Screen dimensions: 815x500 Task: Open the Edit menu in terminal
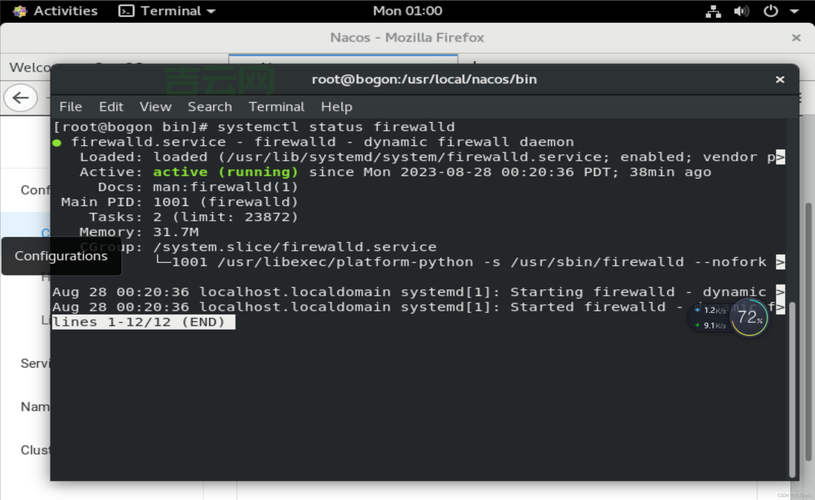point(111,107)
